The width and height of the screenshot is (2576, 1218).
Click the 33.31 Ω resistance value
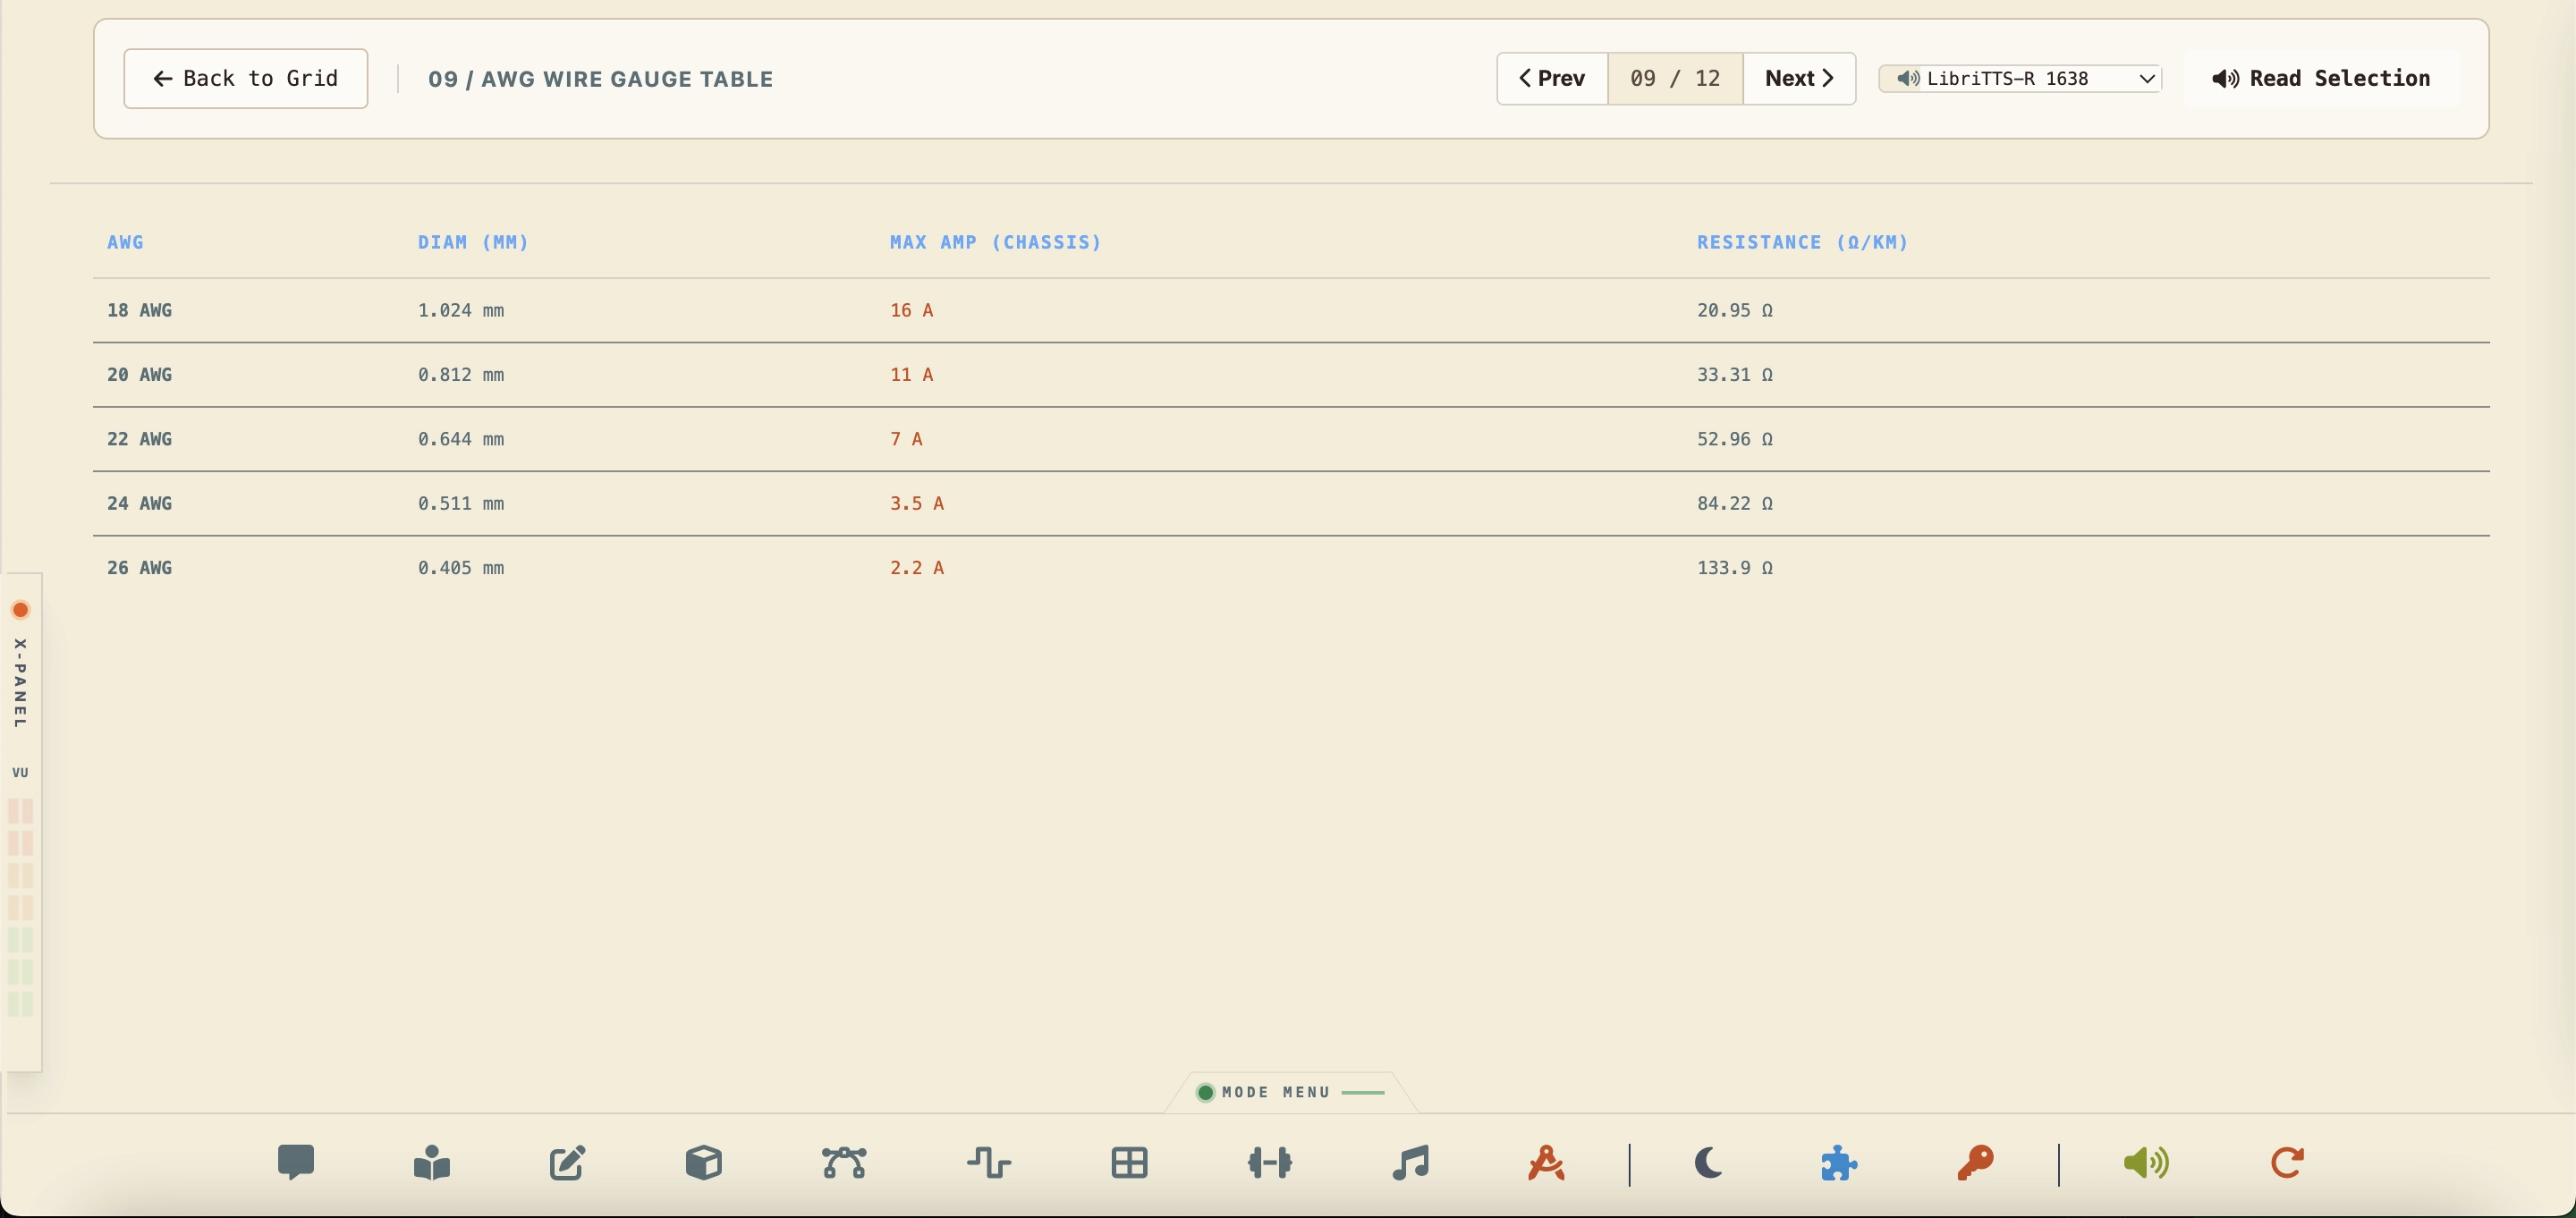tap(1735, 374)
